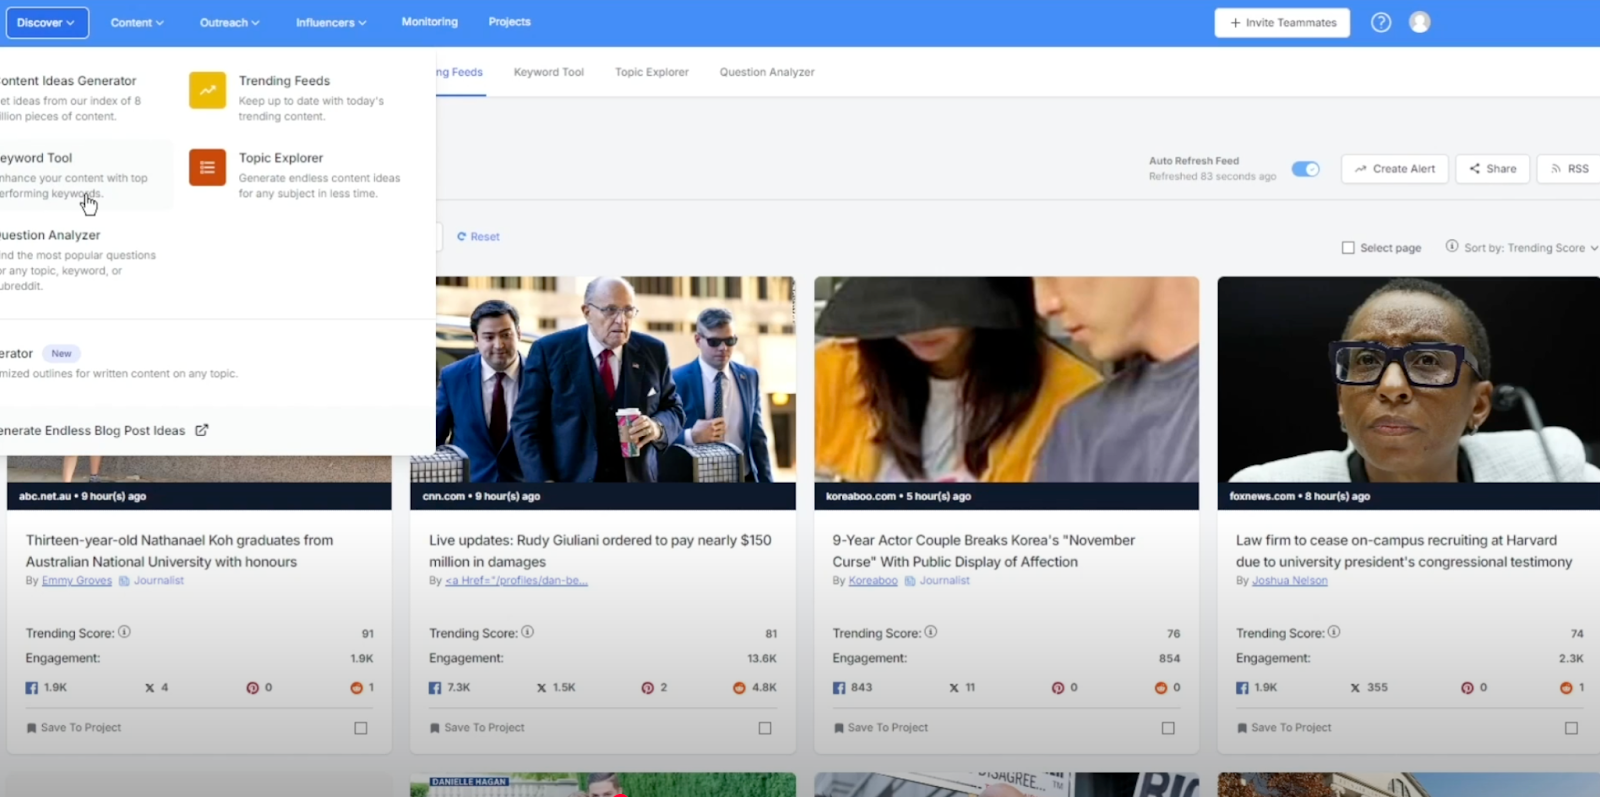Click Save To Project on Korea couple card
The height and width of the screenshot is (797, 1600).
click(x=880, y=728)
